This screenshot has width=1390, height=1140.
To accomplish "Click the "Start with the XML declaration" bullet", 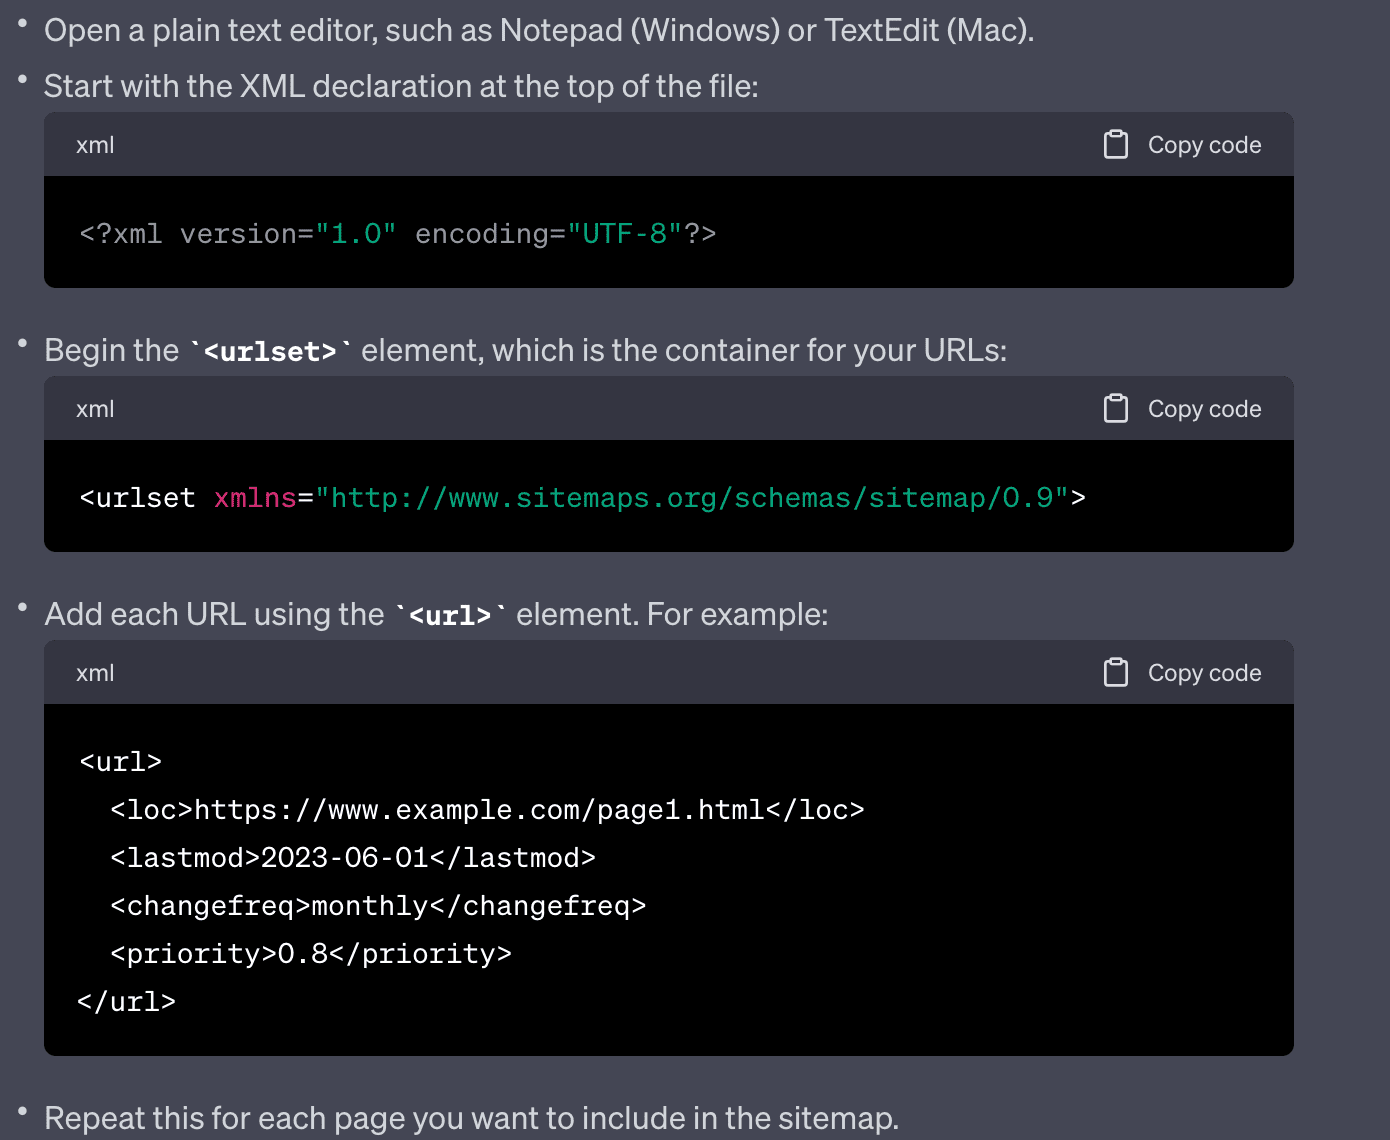I will [401, 86].
